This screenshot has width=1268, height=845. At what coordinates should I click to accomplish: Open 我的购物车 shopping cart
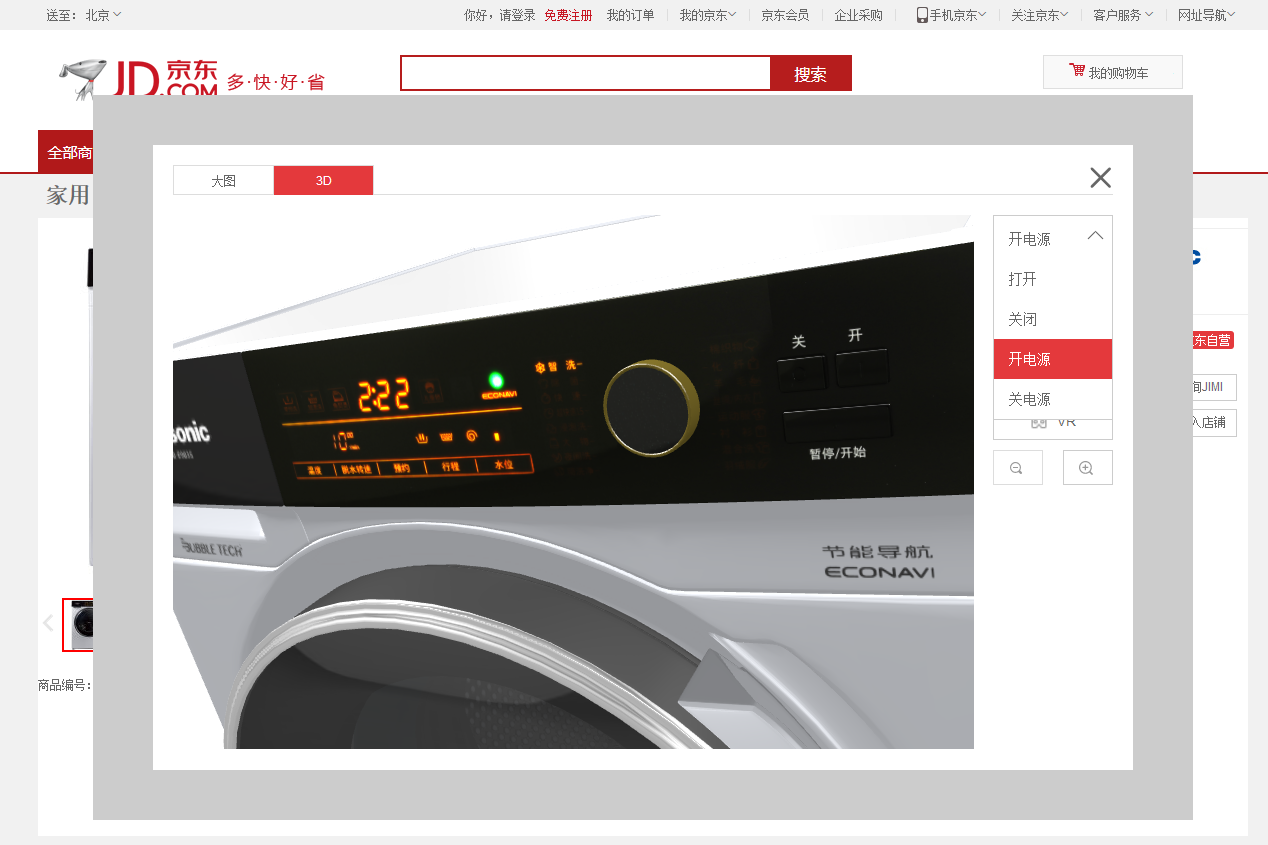(x=1112, y=72)
